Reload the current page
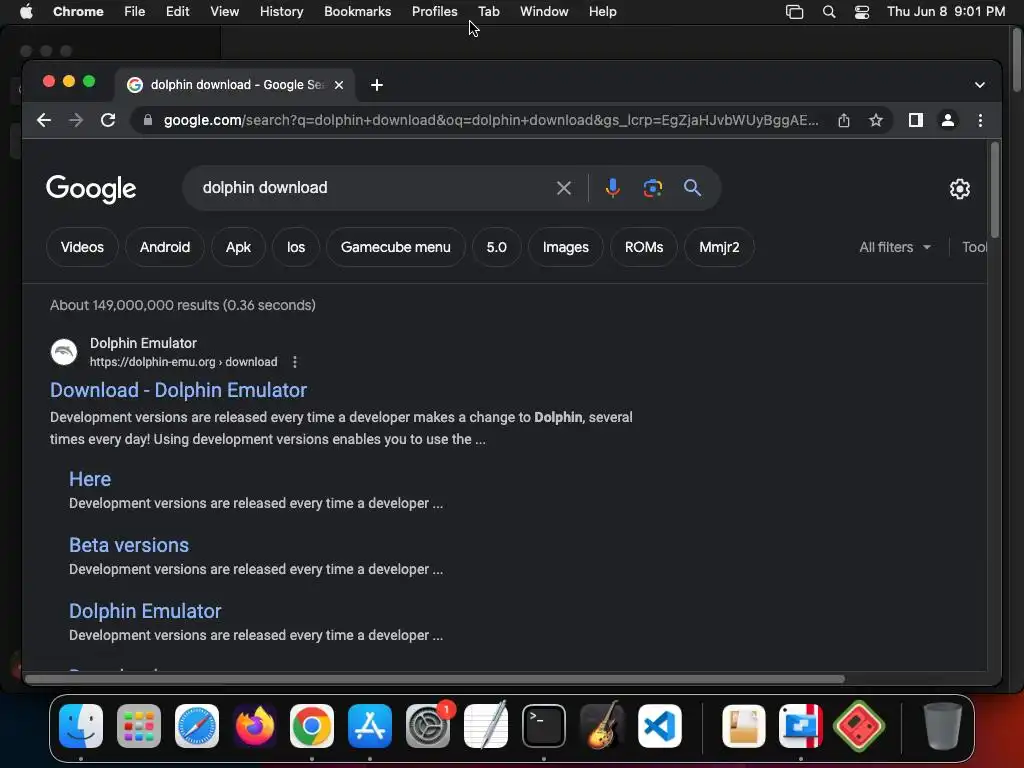This screenshot has height=768, width=1024. (108, 120)
